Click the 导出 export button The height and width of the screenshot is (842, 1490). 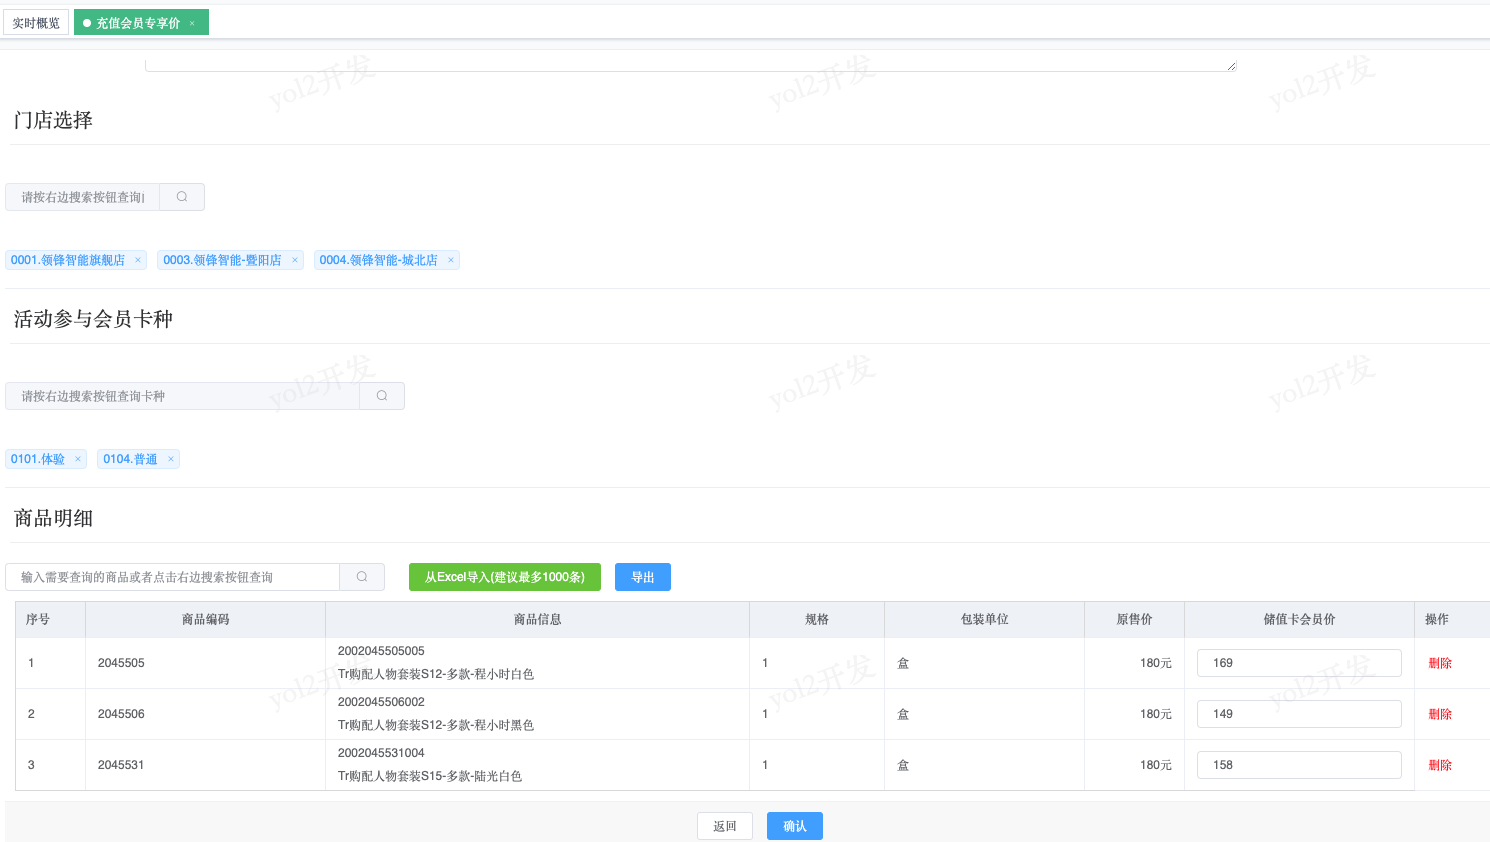(642, 577)
